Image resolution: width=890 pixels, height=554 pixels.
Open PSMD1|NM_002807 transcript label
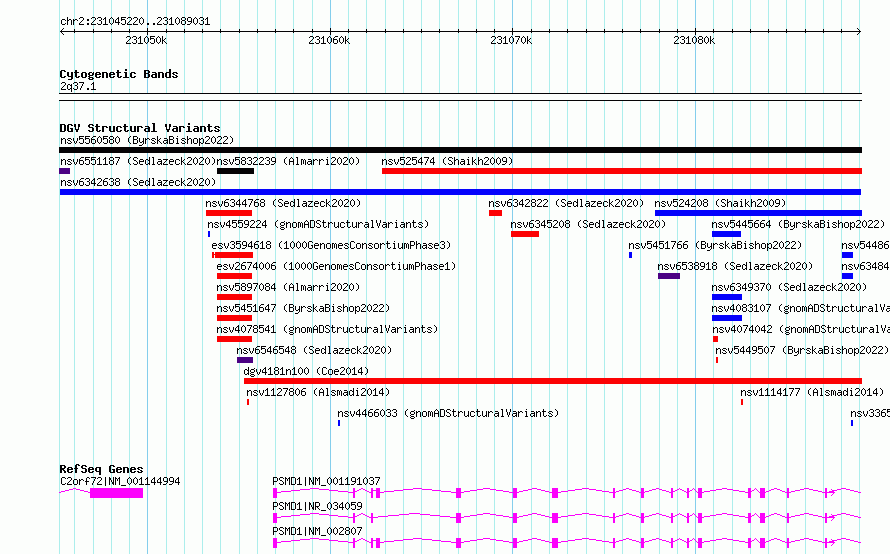pyautogui.click(x=317, y=531)
